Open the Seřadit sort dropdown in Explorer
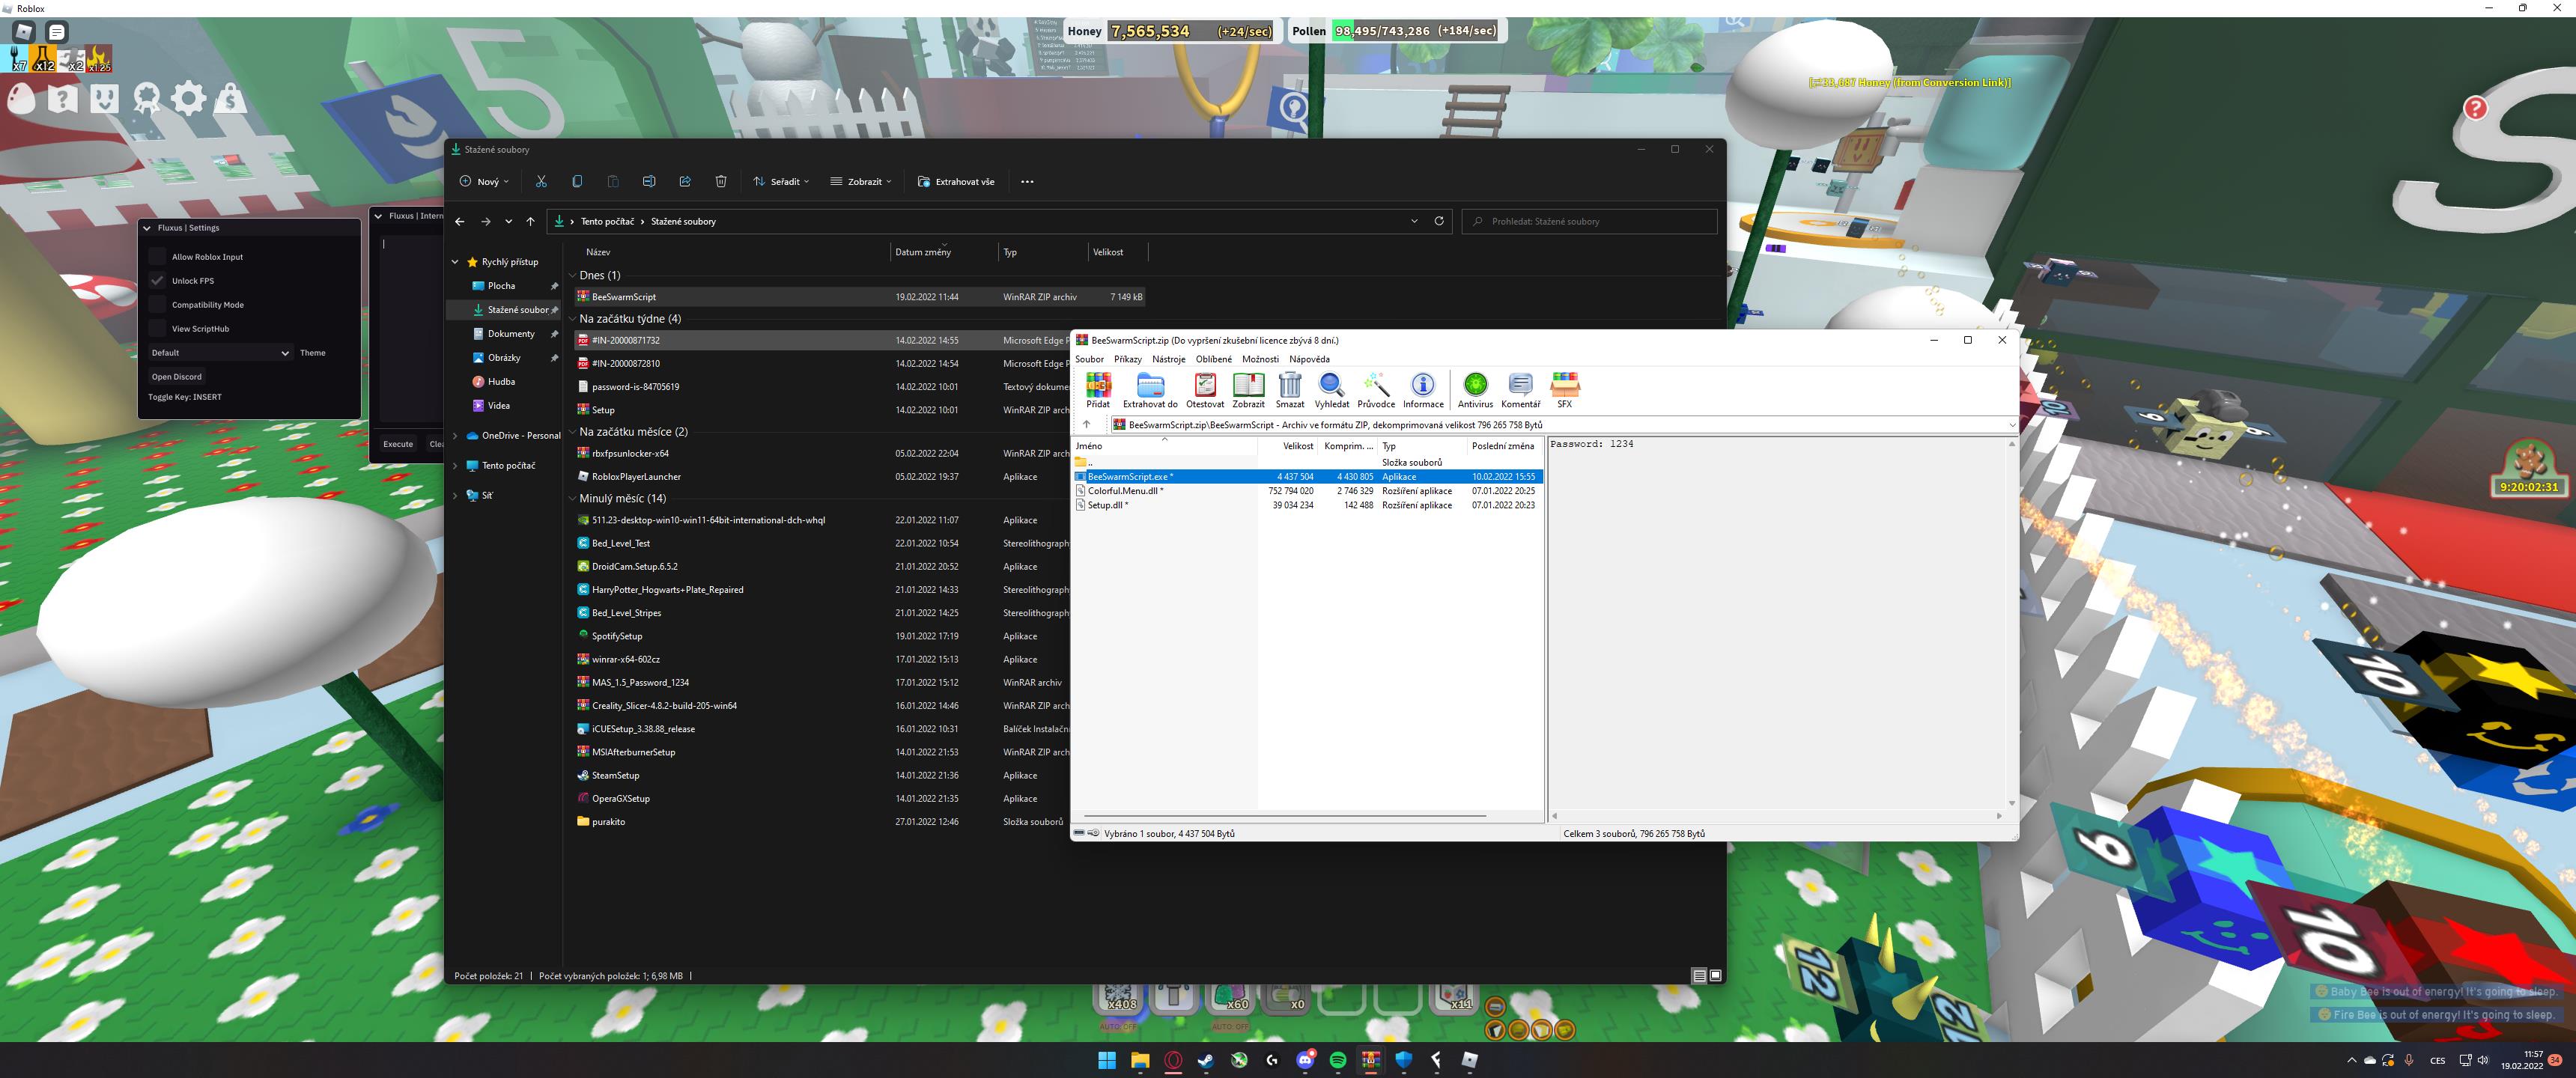The width and height of the screenshot is (2576, 1078). point(781,182)
